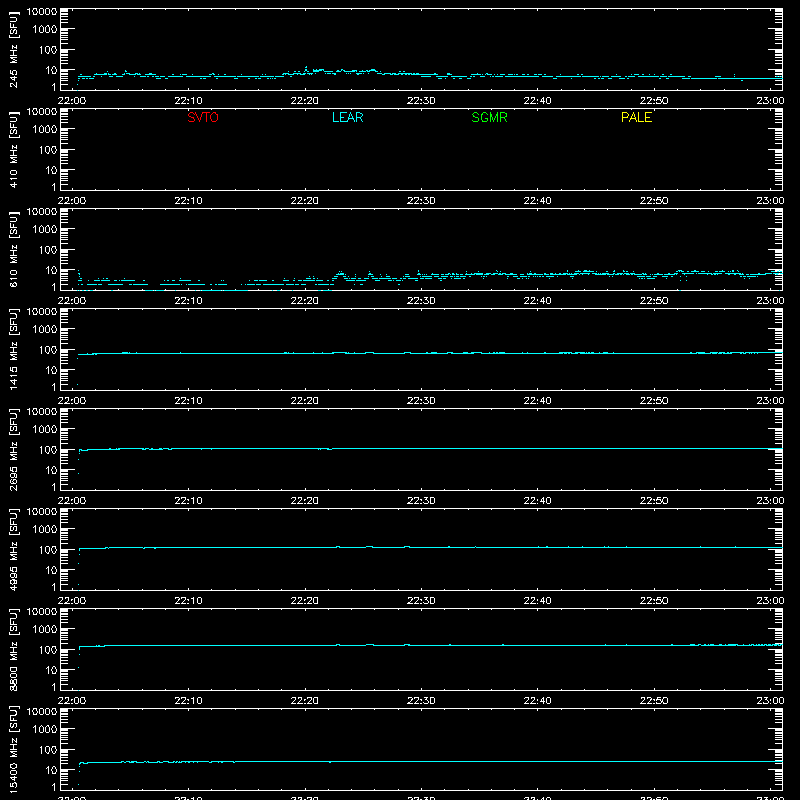
Task: Click the 10000 tick value on 8800 MHz plot
Action: point(42,612)
